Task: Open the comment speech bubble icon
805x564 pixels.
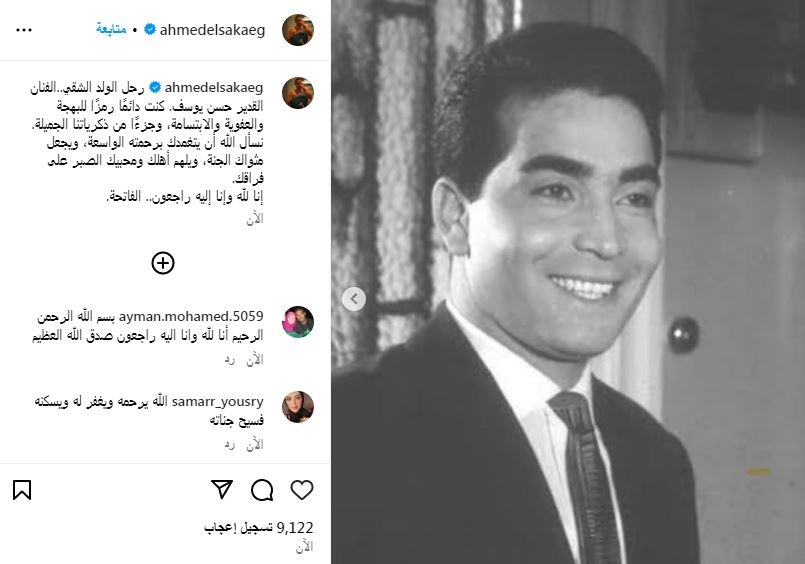Action: tap(262, 490)
